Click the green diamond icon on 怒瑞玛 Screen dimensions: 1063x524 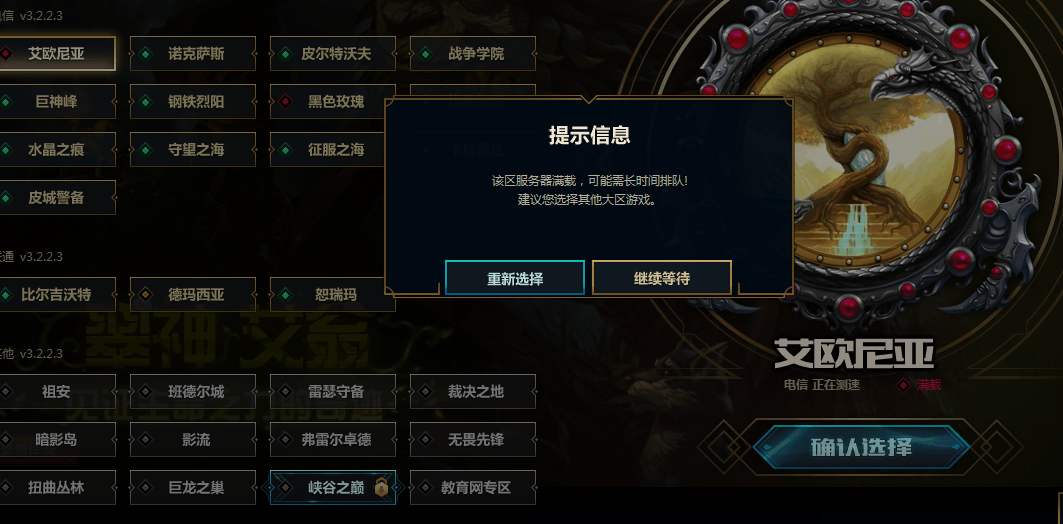point(285,295)
